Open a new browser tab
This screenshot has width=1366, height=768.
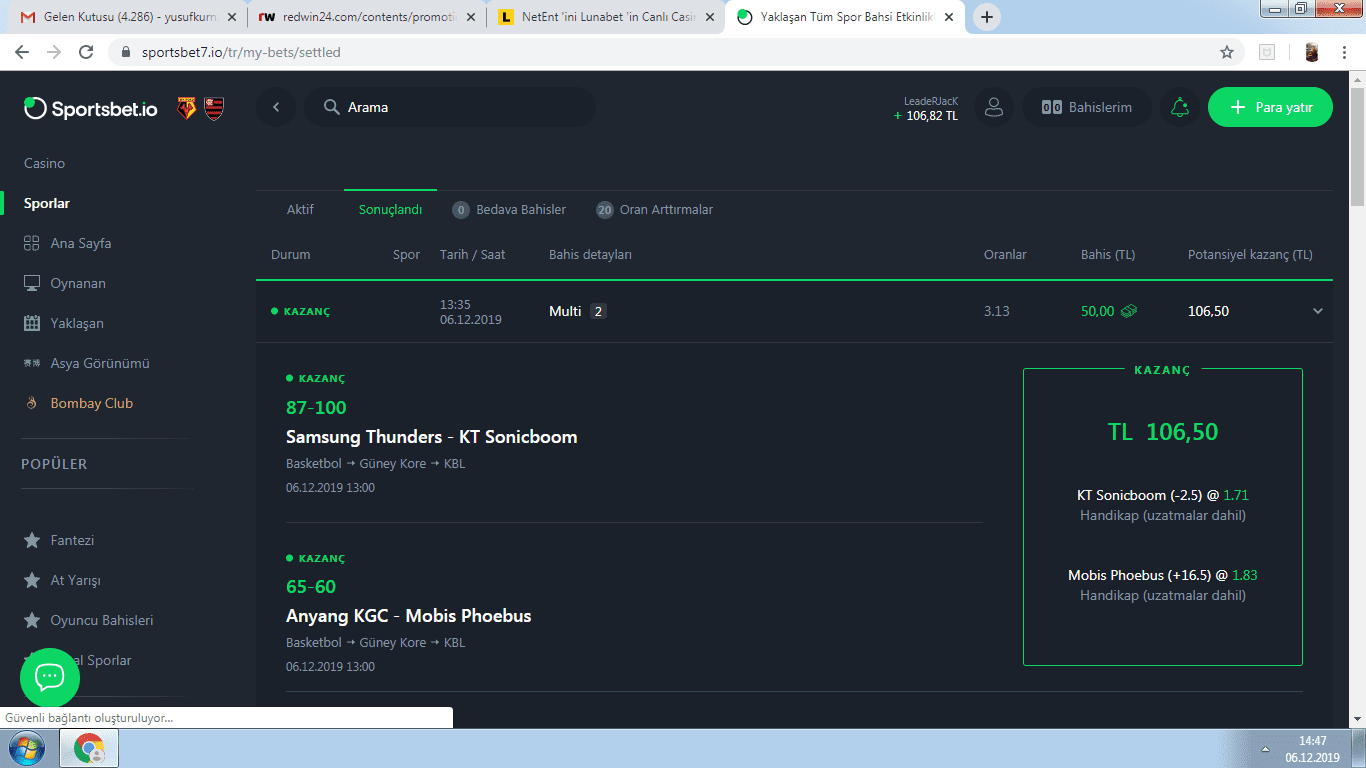coord(987,17)
